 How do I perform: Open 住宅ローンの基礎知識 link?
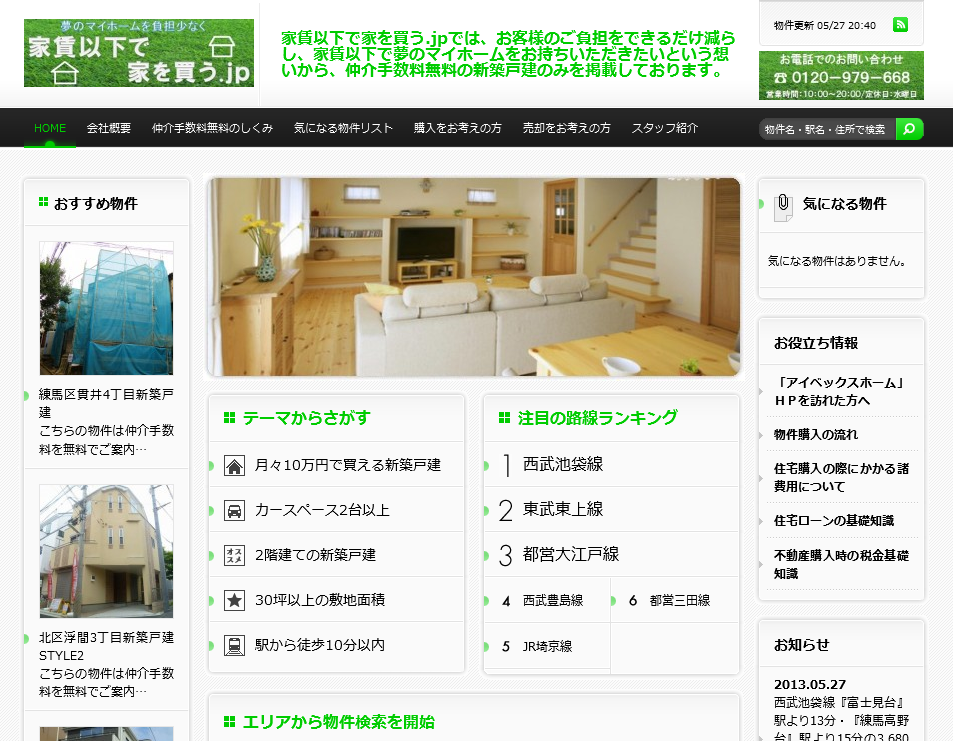pyautogui.click(x=834, y=521)
